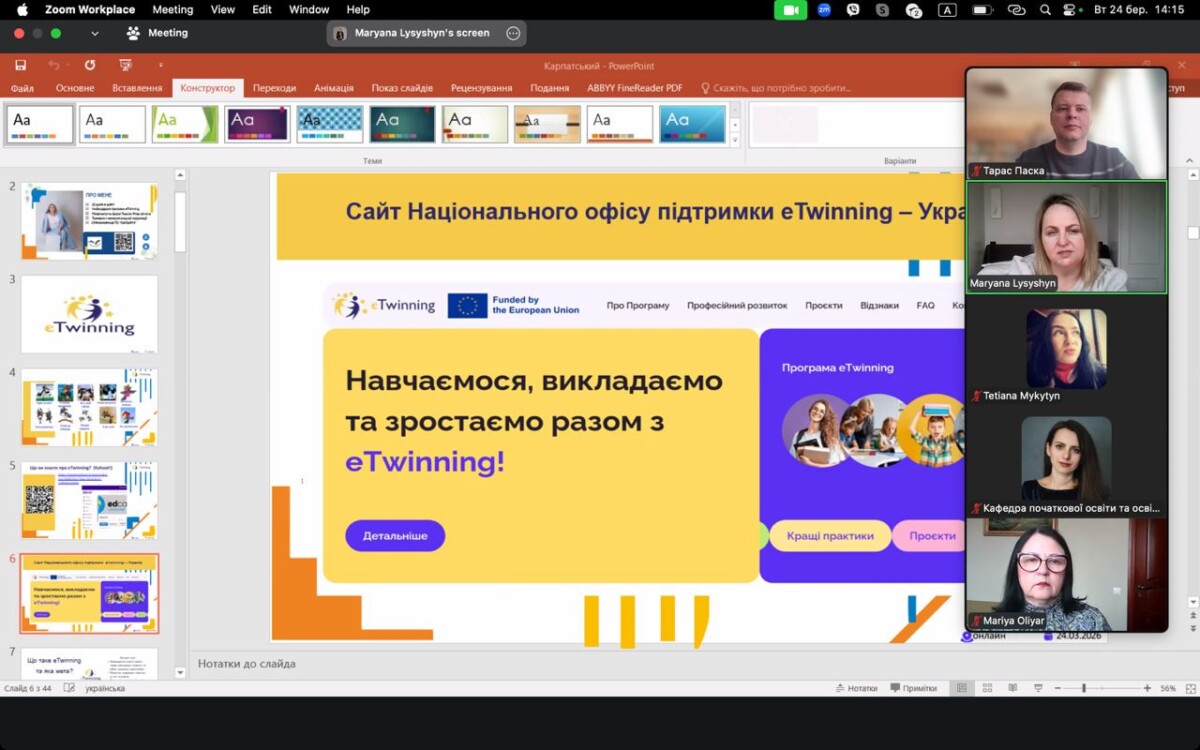Click the Save icon in PowerPoint toolbar
The image size is (1200, 750).
pyautogui.click(x=20, y=65)
